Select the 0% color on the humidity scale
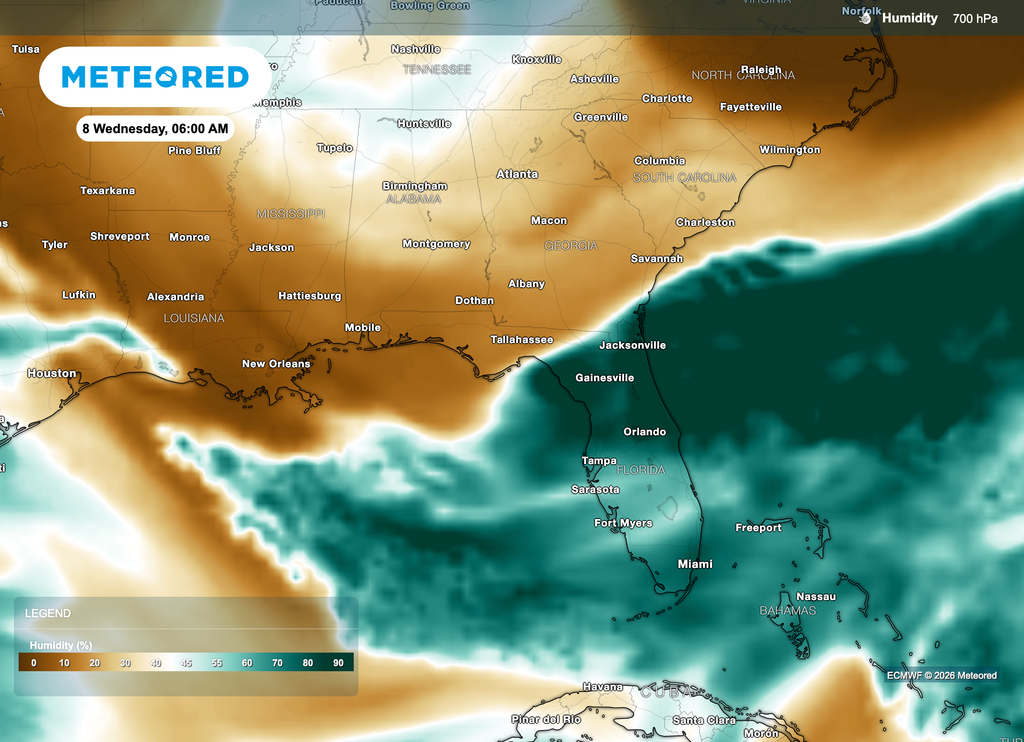Viewport: 1024px width, 742px height. [31, 662]
